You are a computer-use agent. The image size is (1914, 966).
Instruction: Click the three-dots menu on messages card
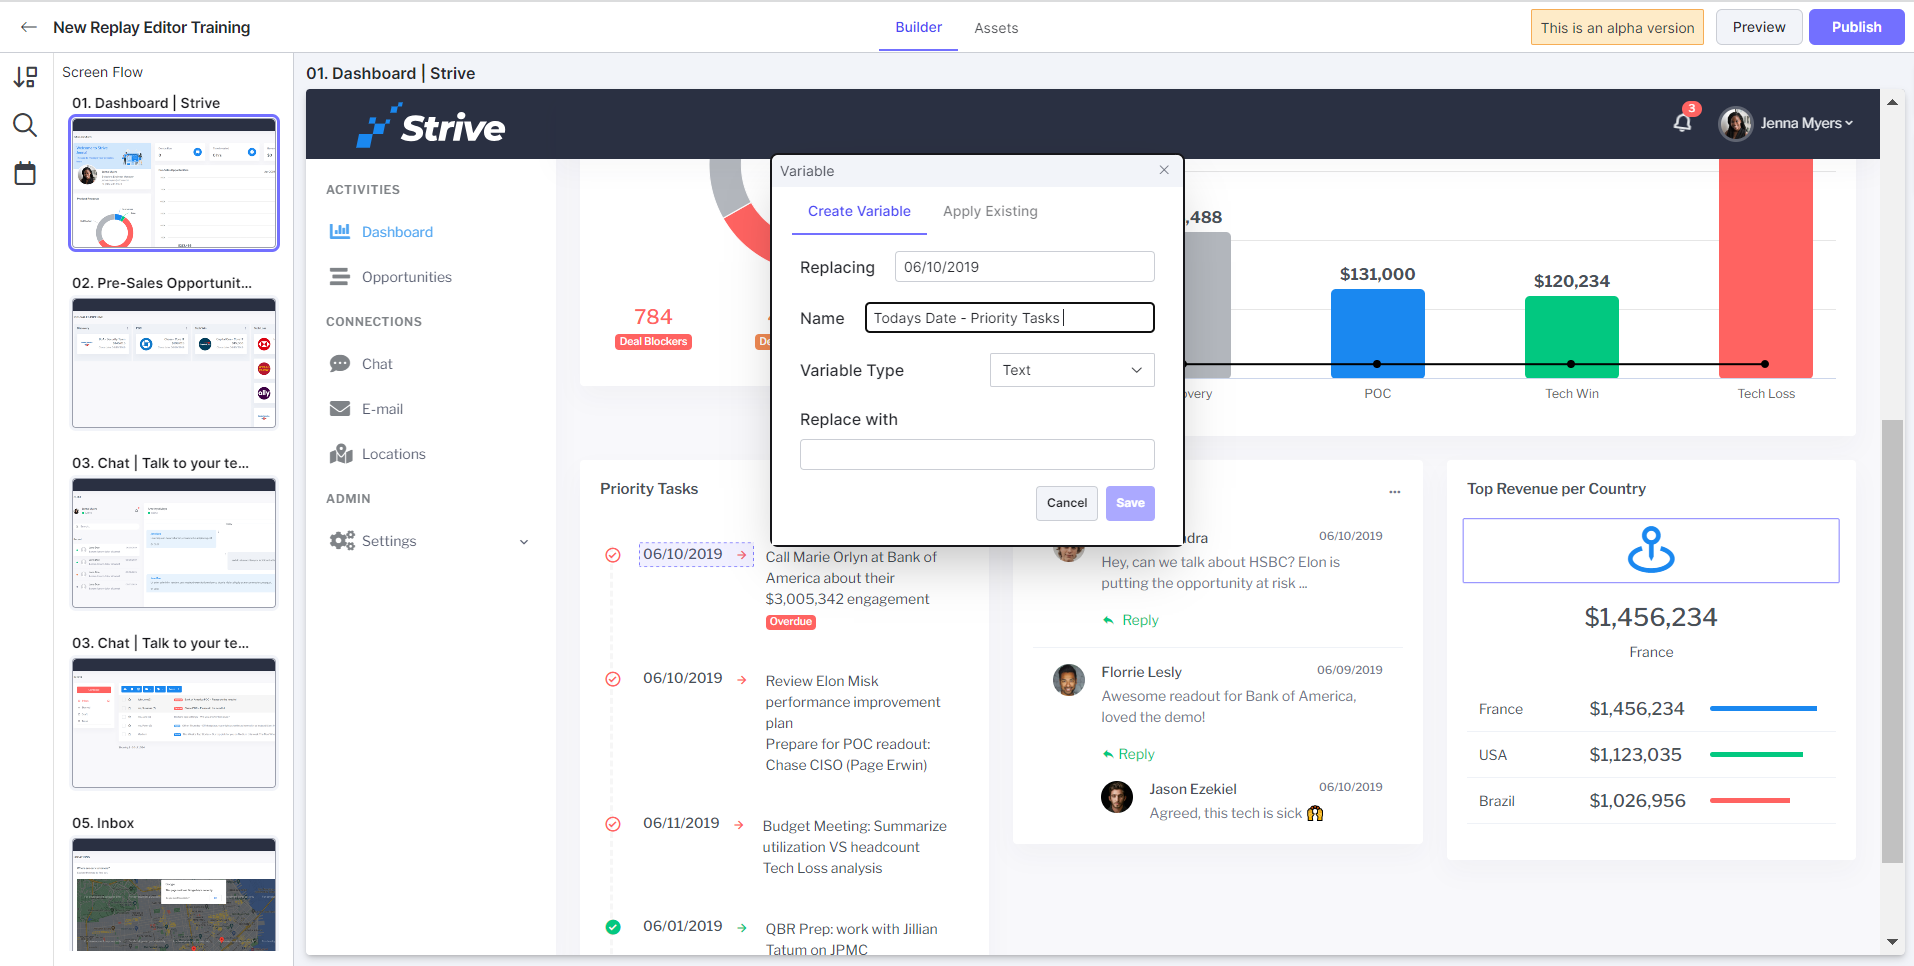[1395, 491]
